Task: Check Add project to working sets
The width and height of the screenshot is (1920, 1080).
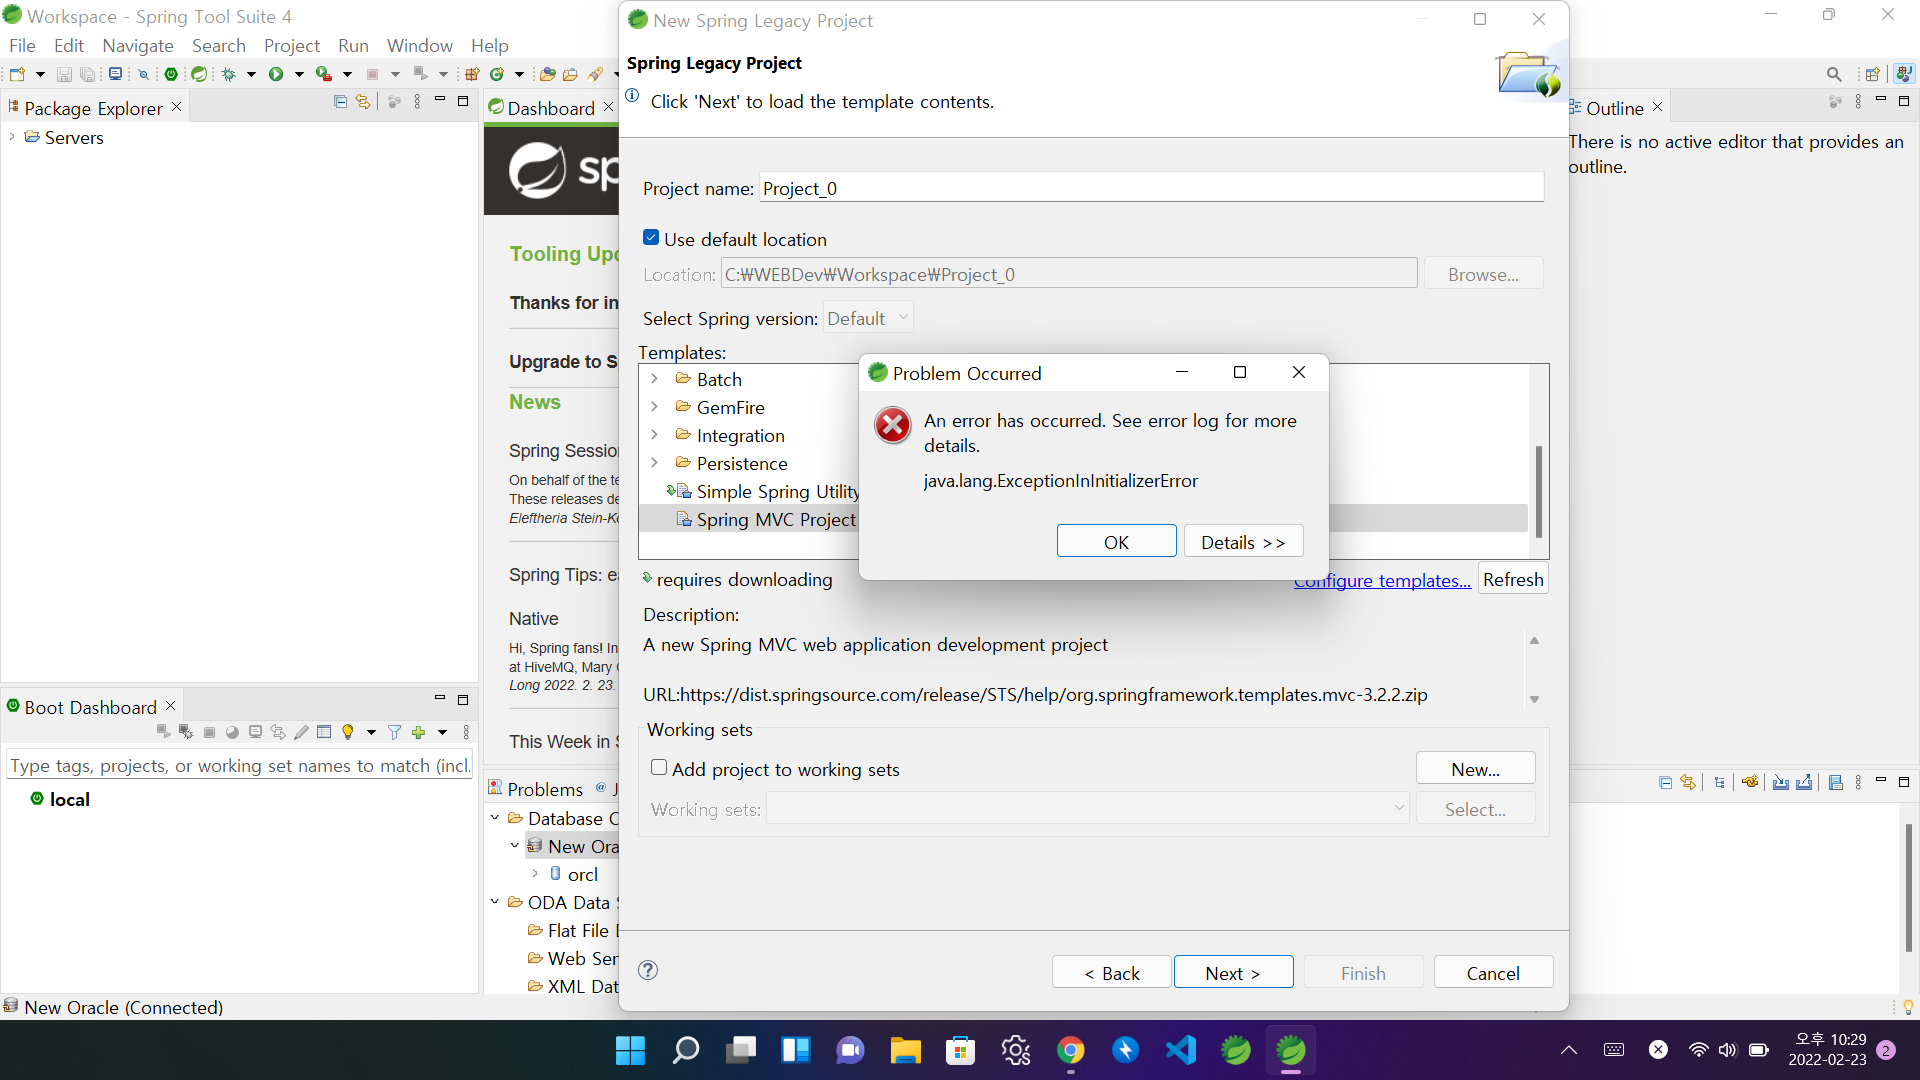Action: point(659,768)
